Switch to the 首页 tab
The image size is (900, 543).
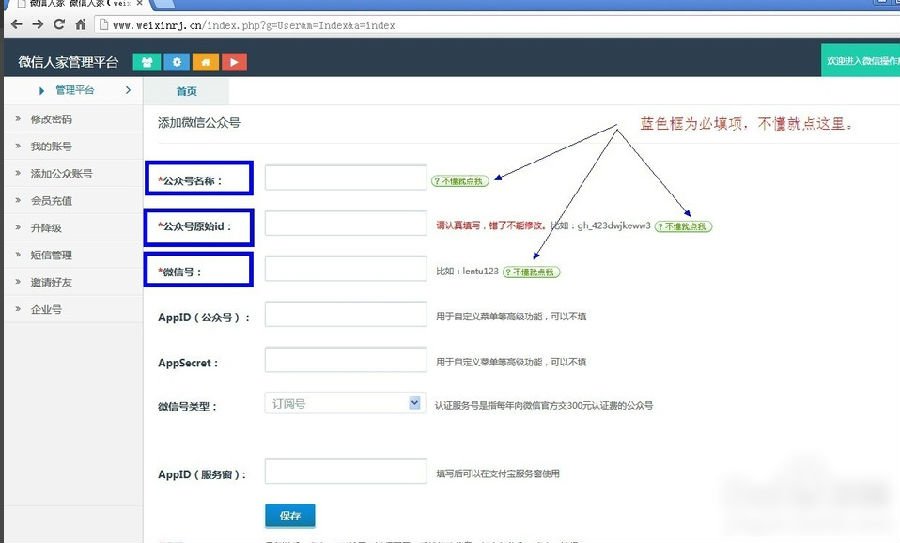pos(186,91)
